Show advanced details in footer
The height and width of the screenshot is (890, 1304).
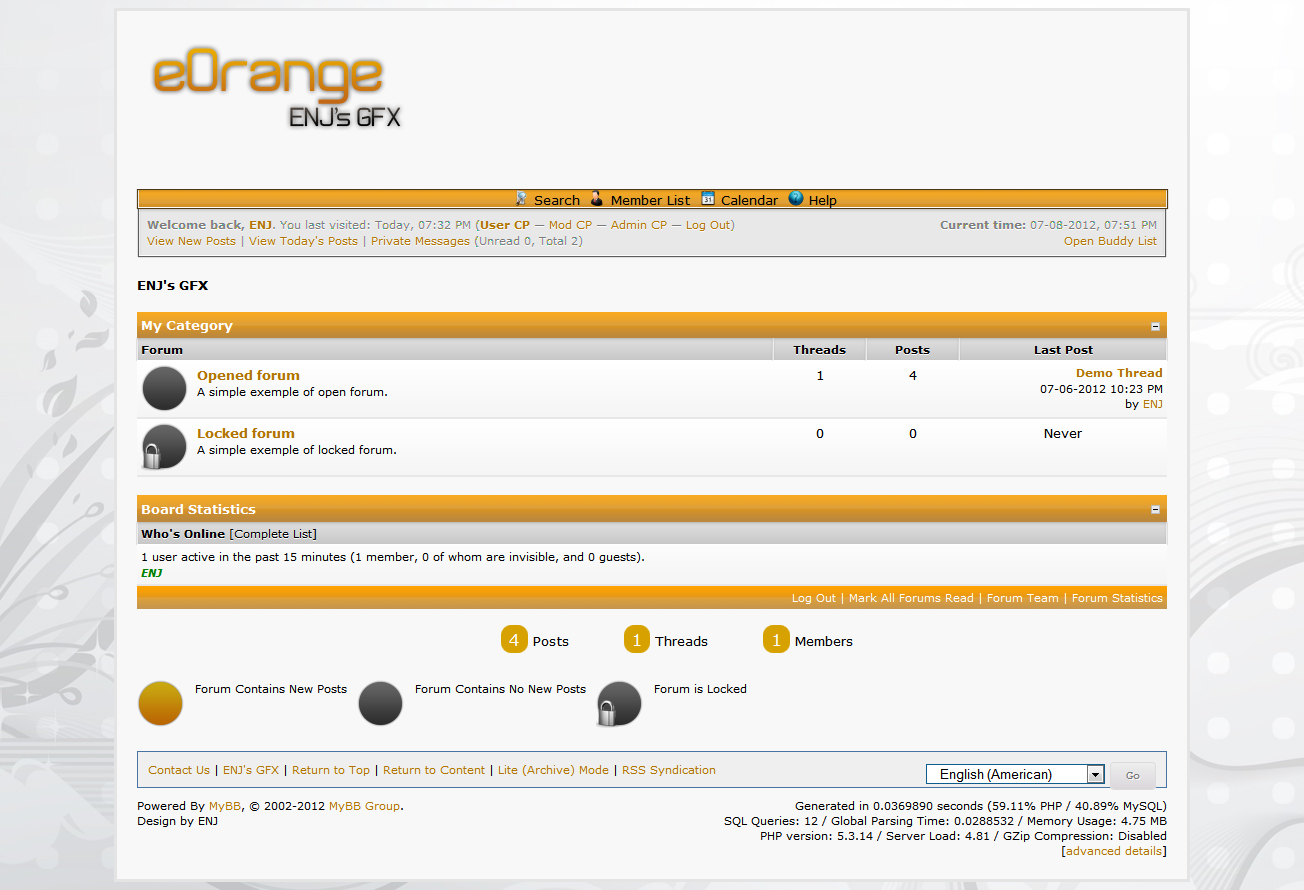pyautogui.click(x=1114, y=851)
